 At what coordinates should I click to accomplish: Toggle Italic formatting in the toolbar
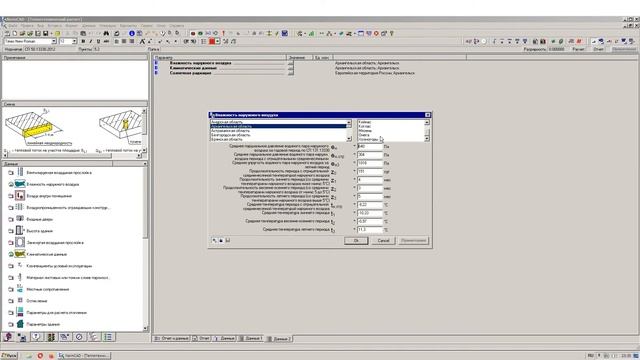(91, 41)
